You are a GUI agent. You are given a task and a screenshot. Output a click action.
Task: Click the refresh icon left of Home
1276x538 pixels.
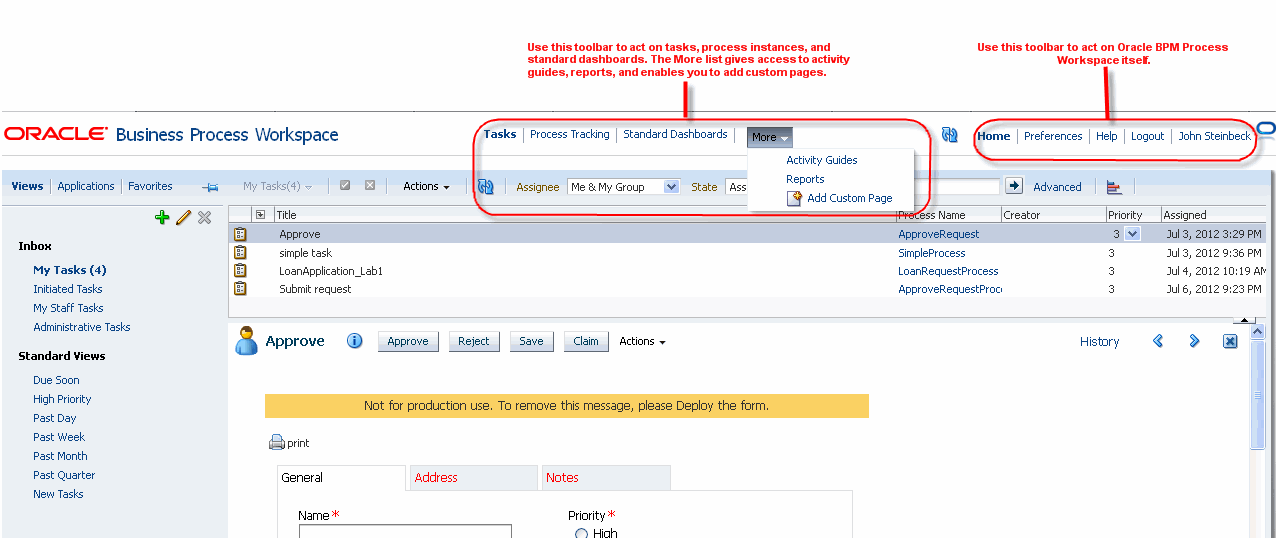click(x=950, y=135)
